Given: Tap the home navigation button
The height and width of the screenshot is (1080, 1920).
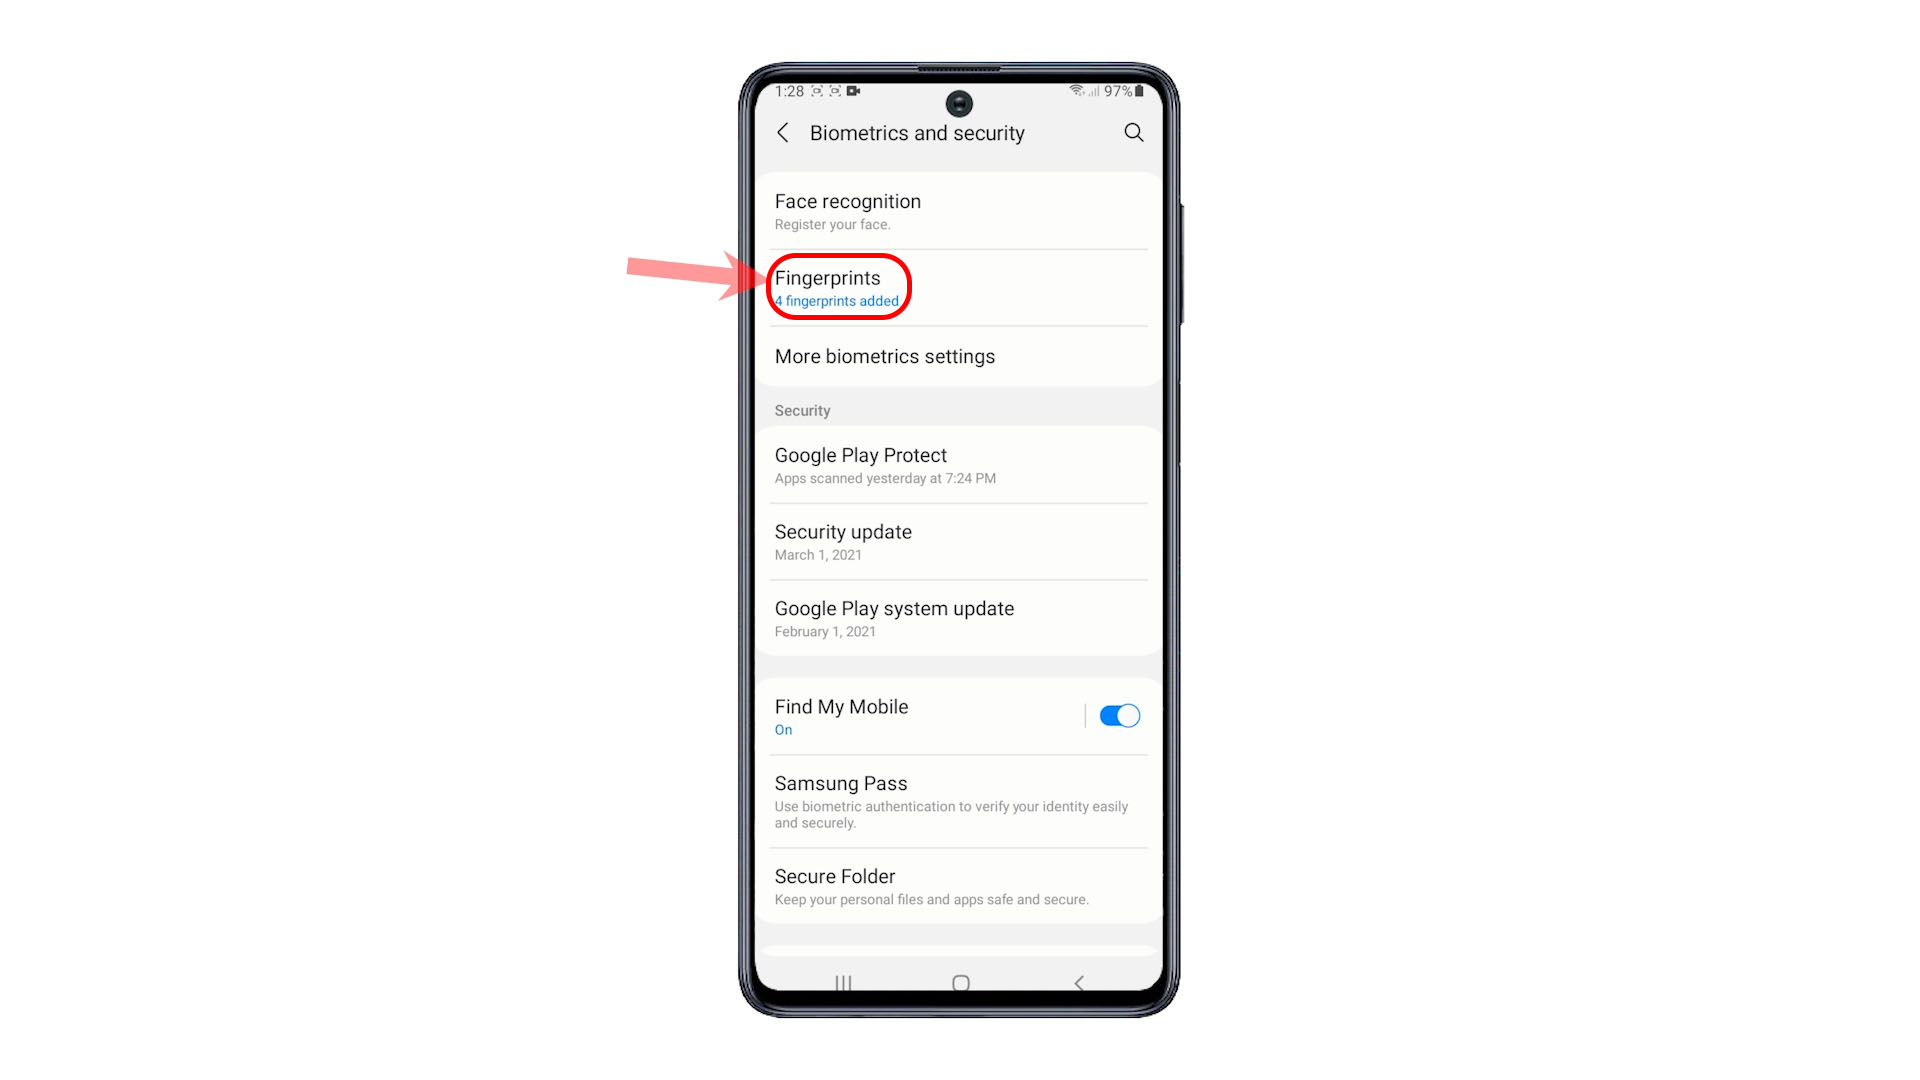Looking at the screenshot, I should [959, 982].
